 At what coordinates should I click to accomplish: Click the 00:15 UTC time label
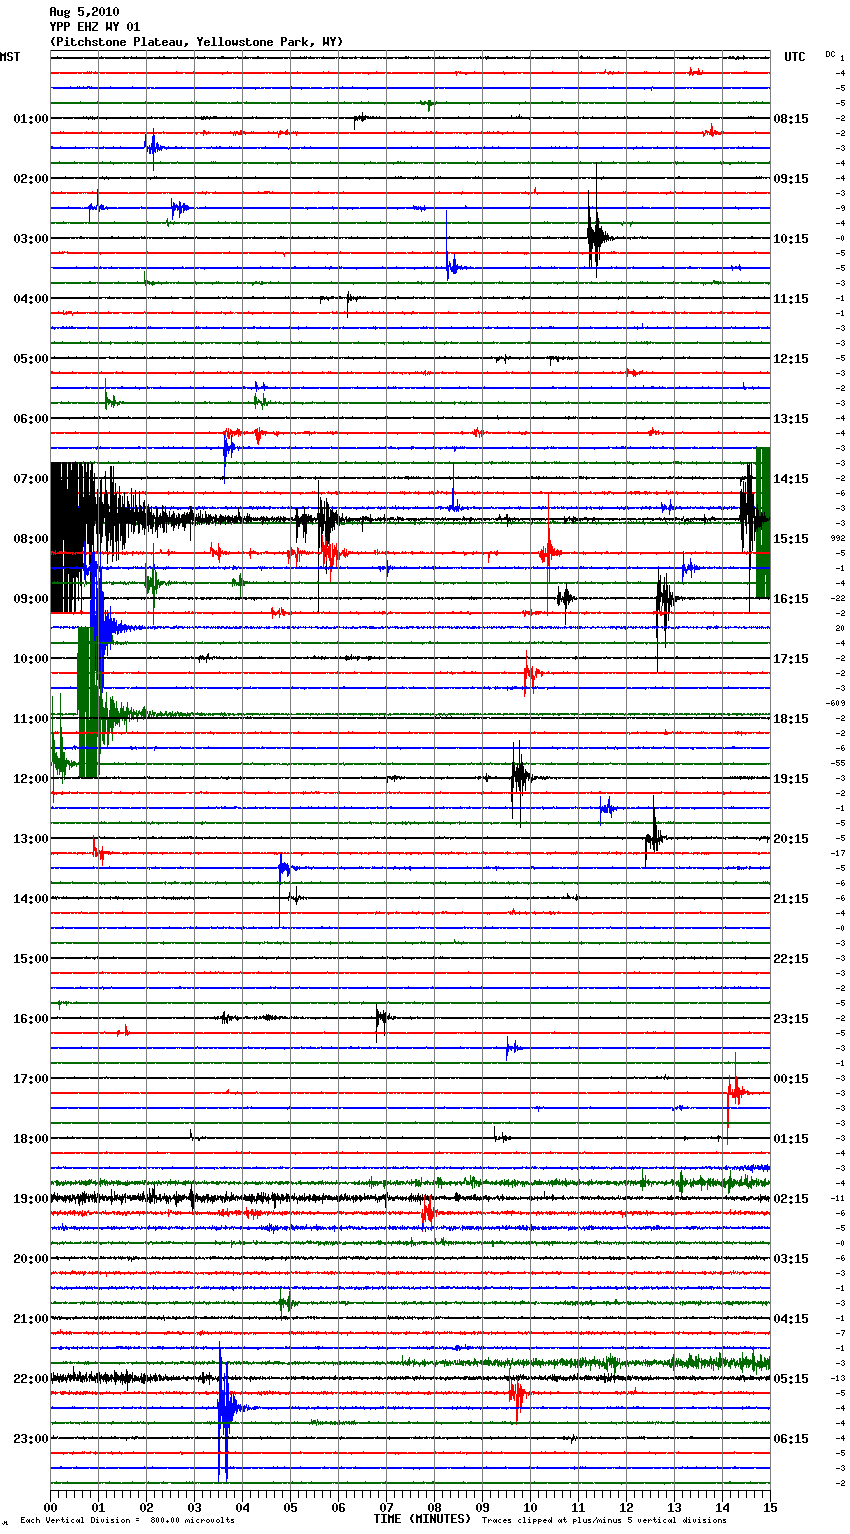pos(791,1079)
